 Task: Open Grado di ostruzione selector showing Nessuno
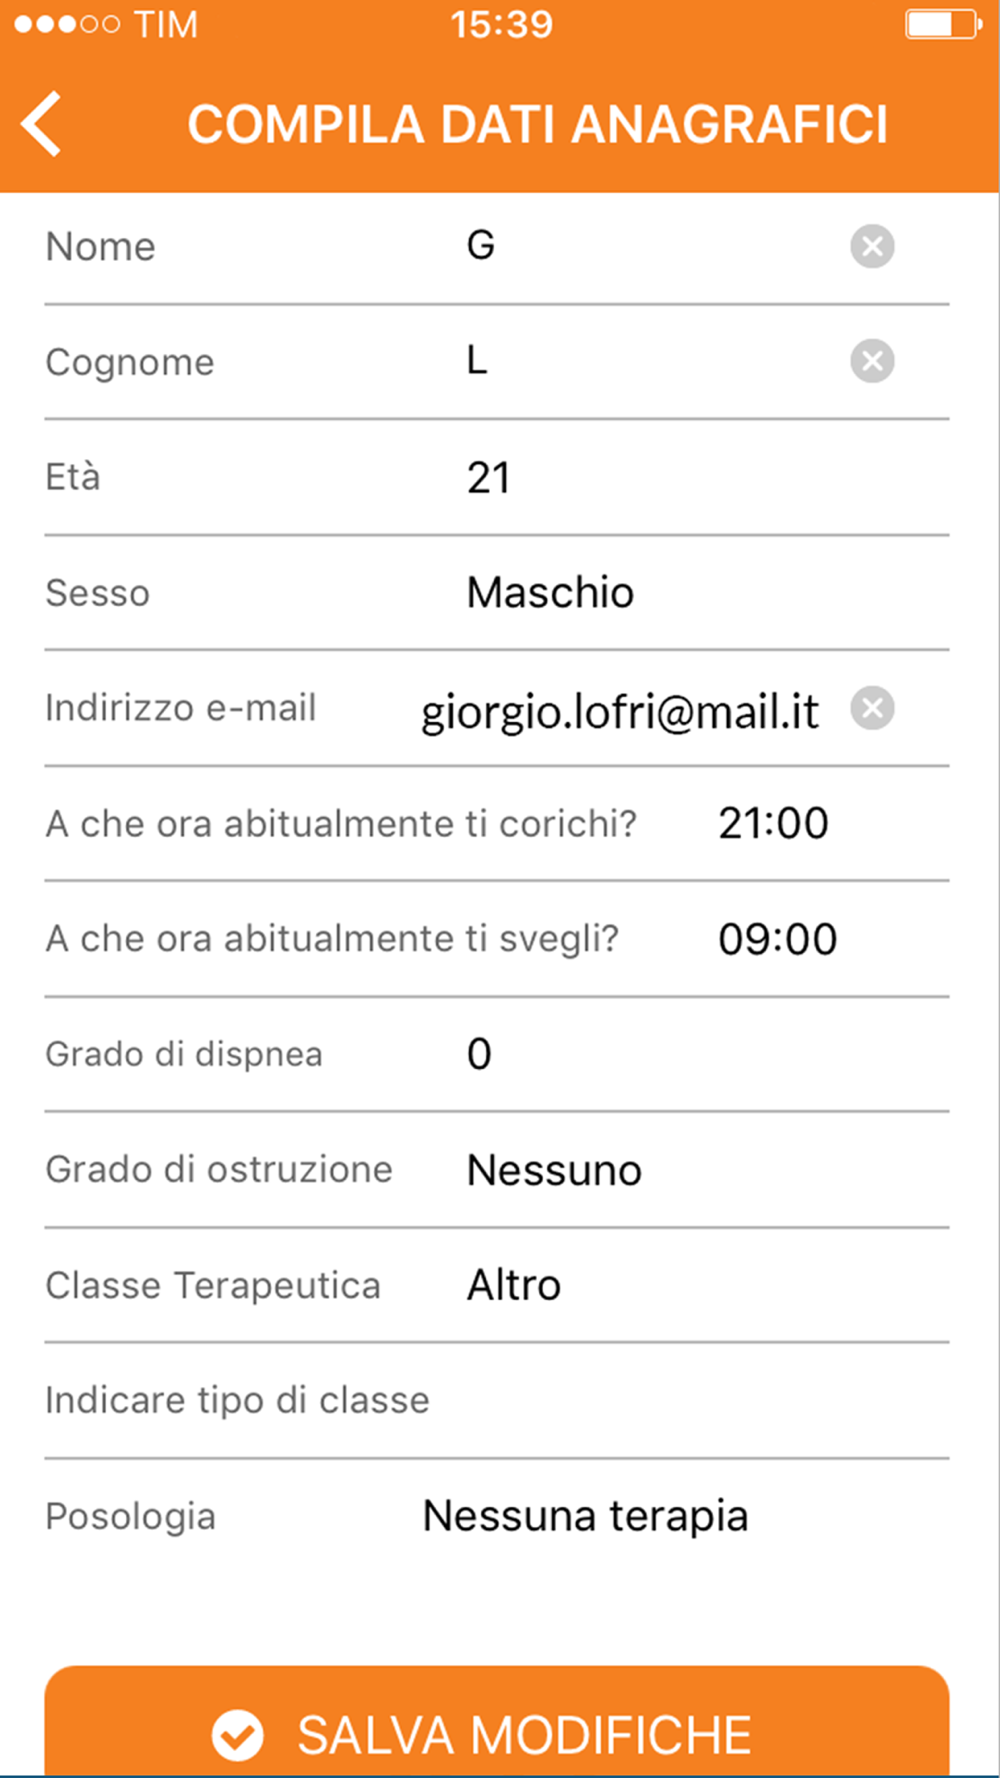tap(554, 1170)
